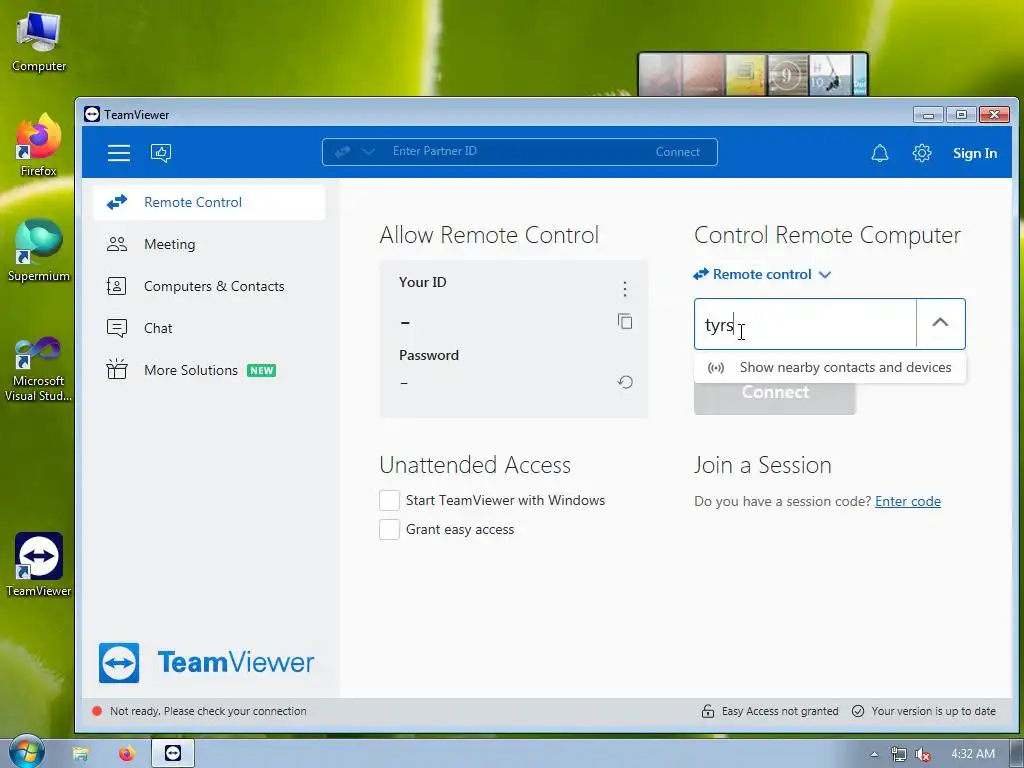Click the Enter code link
Viewport: 1024px width, 768px height.
(908, 502)
